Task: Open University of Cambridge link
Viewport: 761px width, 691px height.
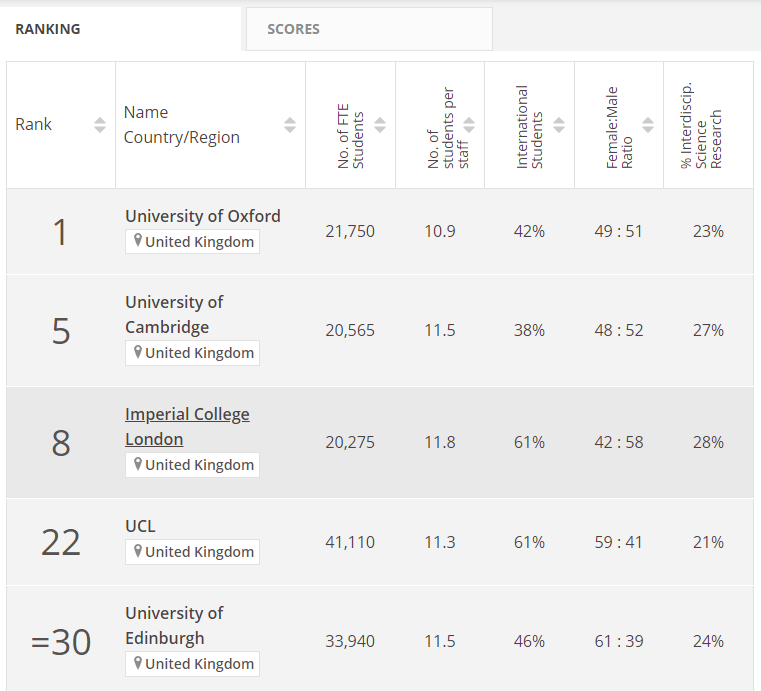Action: tap(174, 314)
